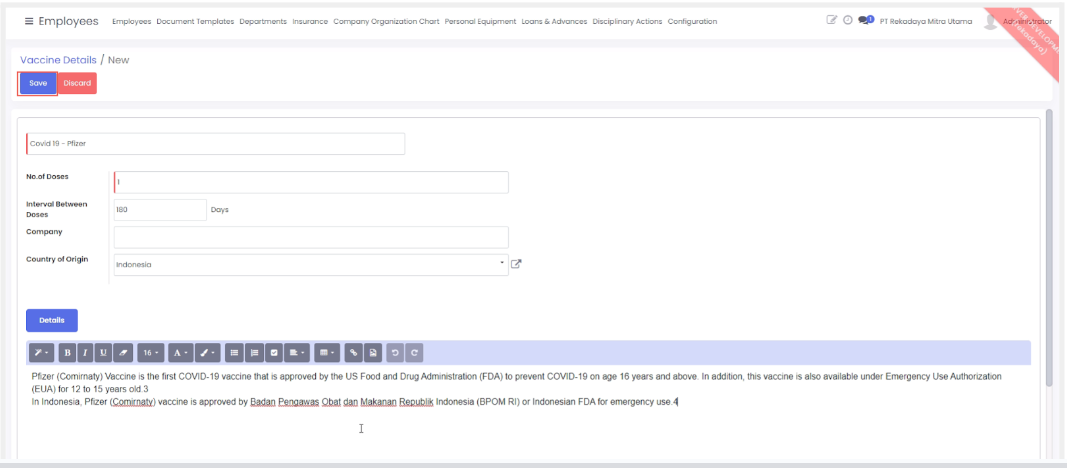Click the eraser remove-formatting icon

click(x=122, y=353)
